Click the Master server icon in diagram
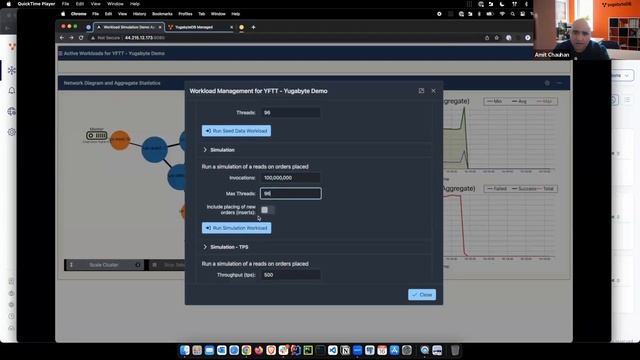Screen dimensions: 640x360 pos(97,135)
